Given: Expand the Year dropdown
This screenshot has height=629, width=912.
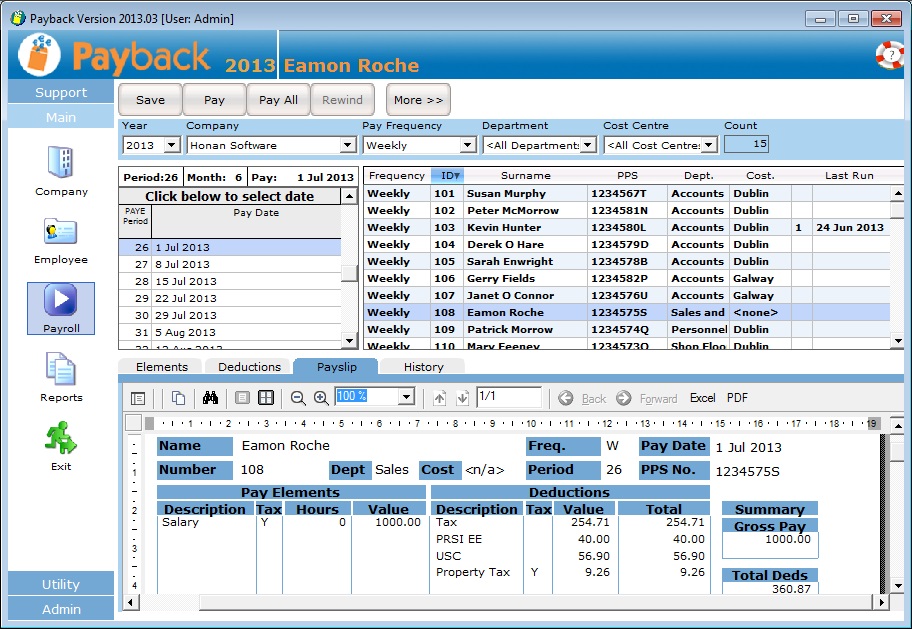Looking at the screenshot, I should [x=171, y=146].
